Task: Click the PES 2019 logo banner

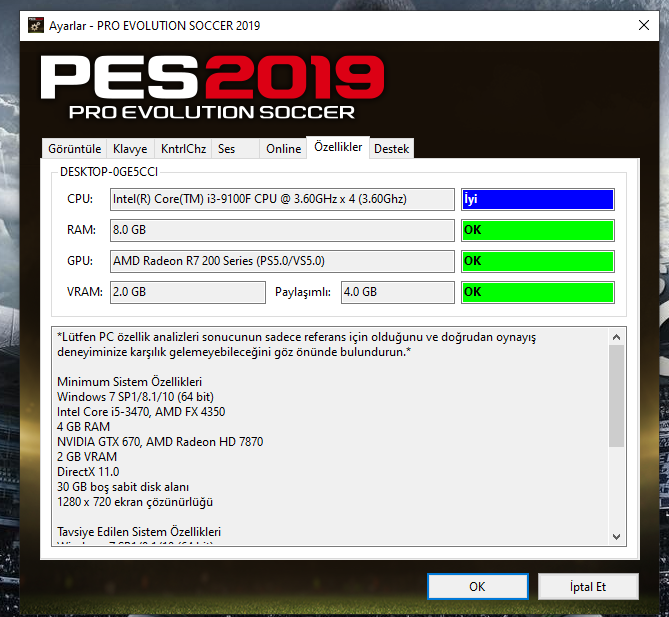Action: [212, 88]
